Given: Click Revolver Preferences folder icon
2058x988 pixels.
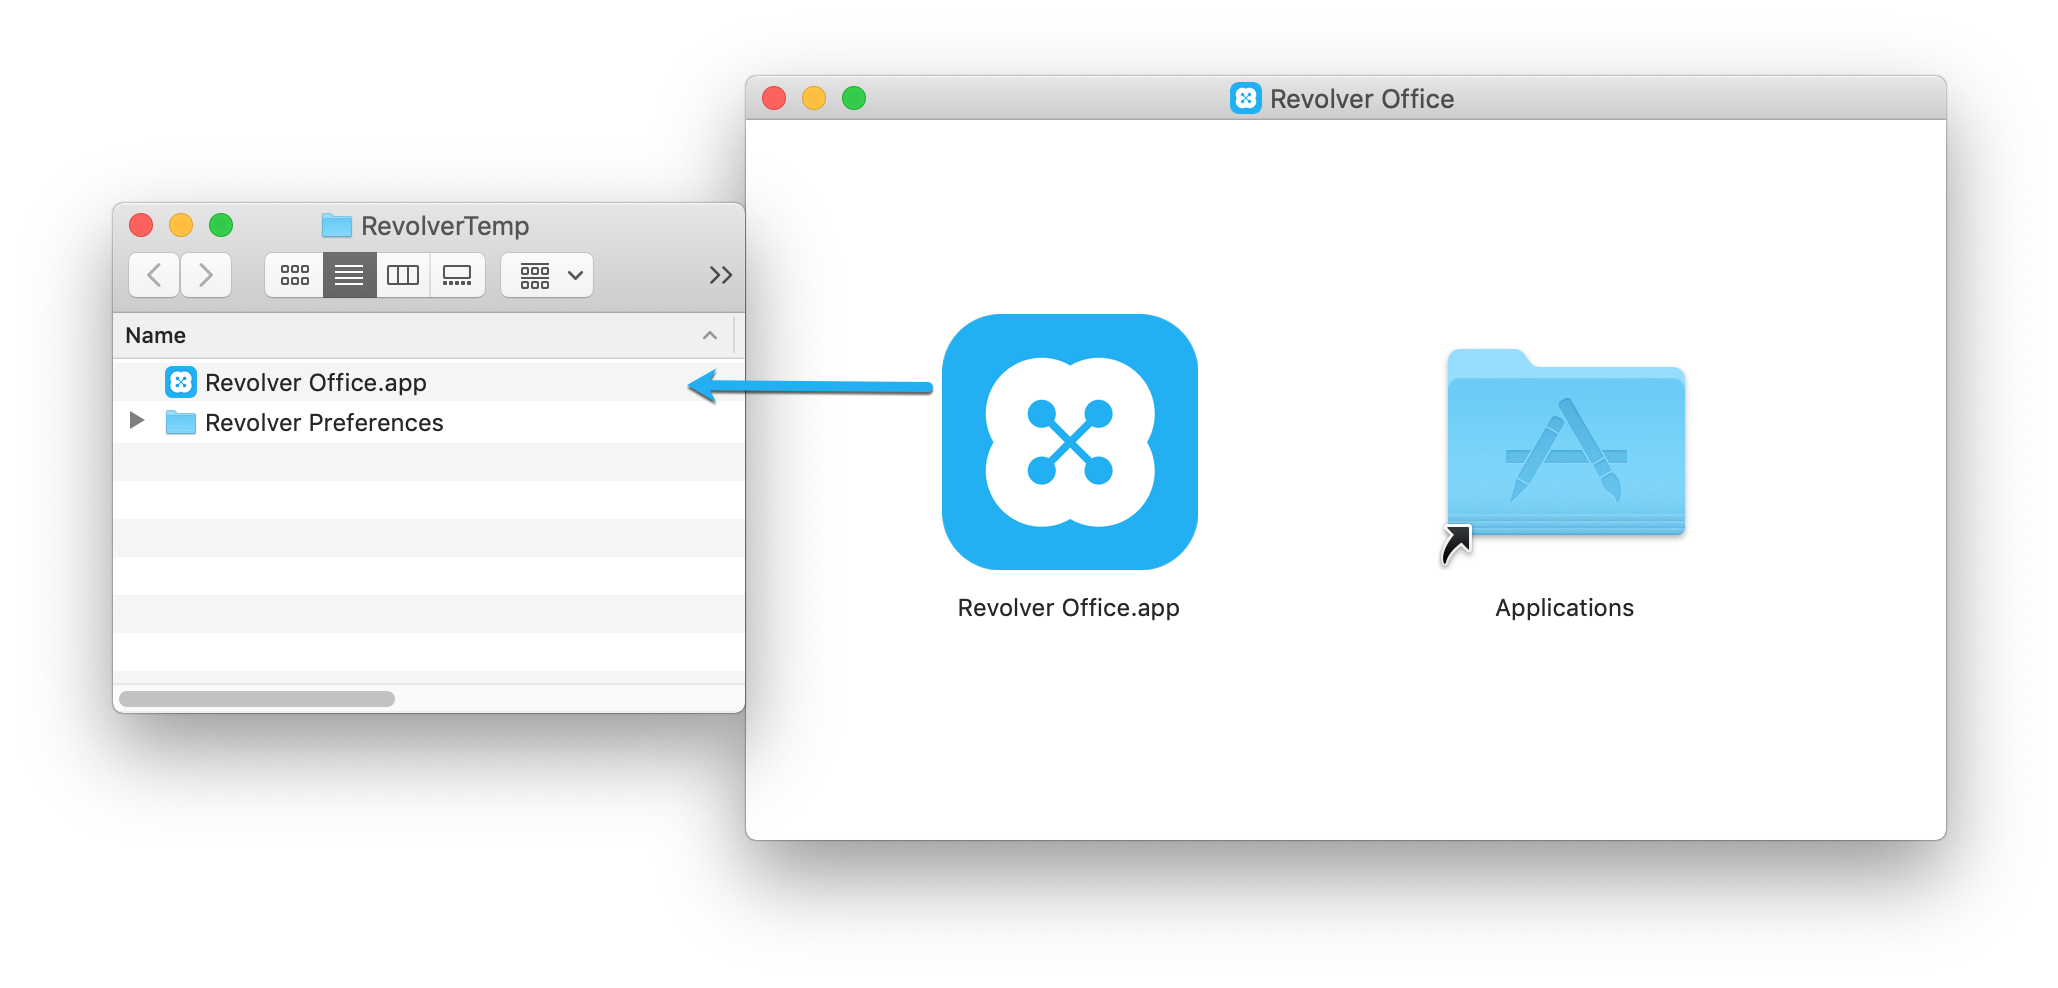Looking at the screenshot, I should (x=181, y=422).
